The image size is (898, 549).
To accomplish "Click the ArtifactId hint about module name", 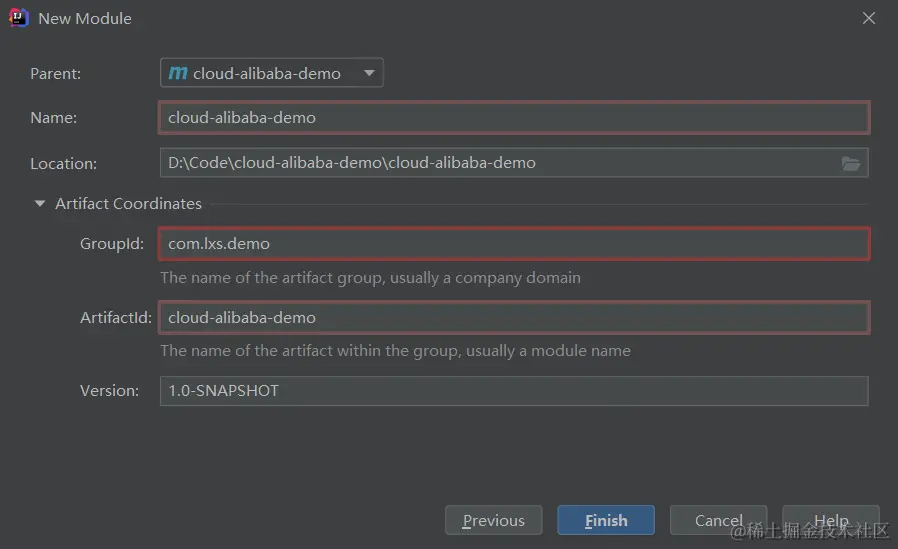I will tap(395, 351).
